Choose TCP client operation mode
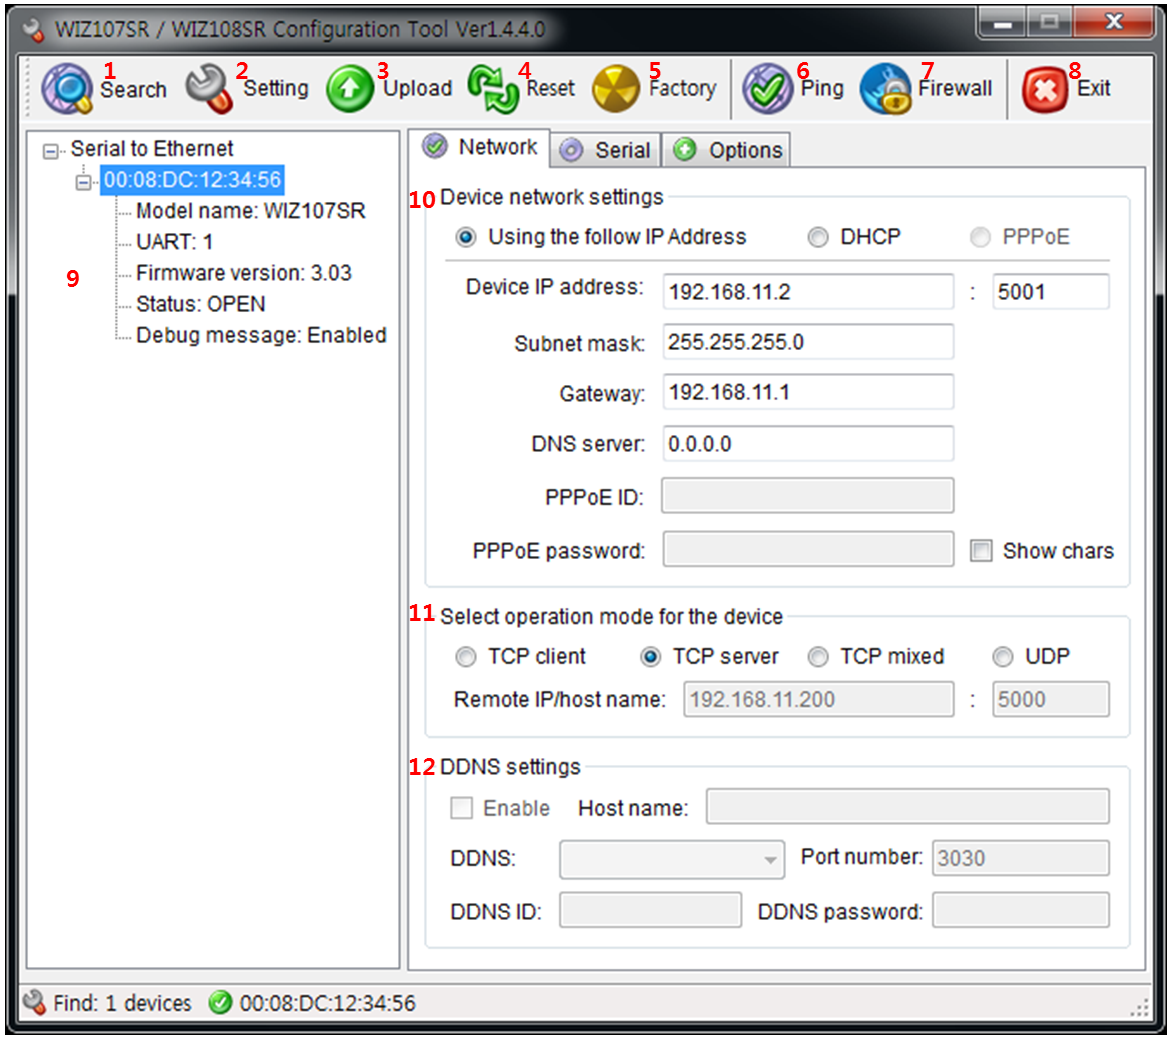The image size is (1173, 1039). point(465,657)
